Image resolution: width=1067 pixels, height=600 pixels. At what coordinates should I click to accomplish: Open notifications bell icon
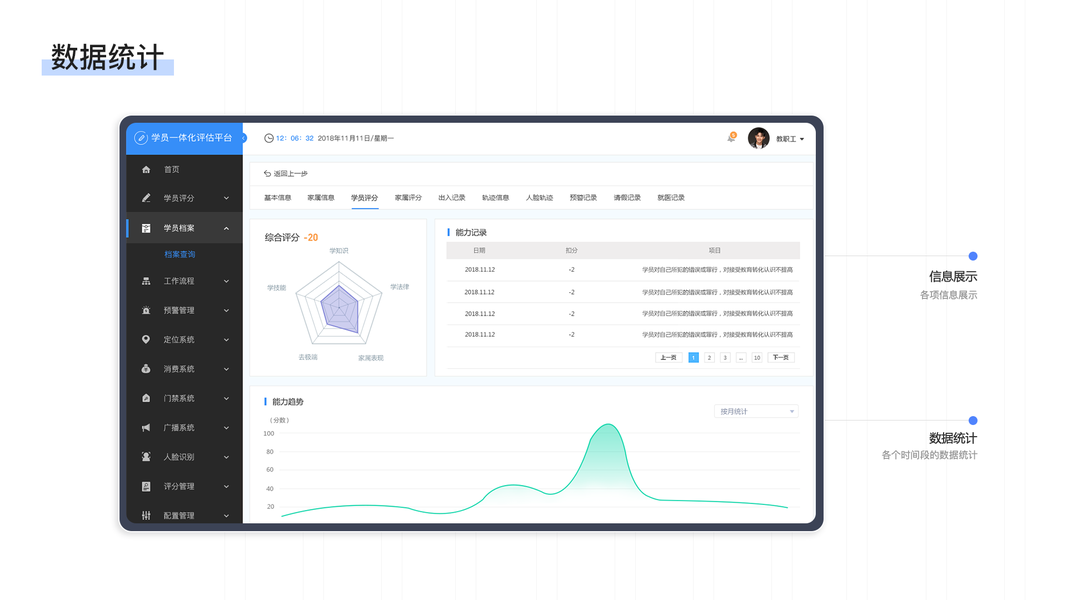(732, 137)
